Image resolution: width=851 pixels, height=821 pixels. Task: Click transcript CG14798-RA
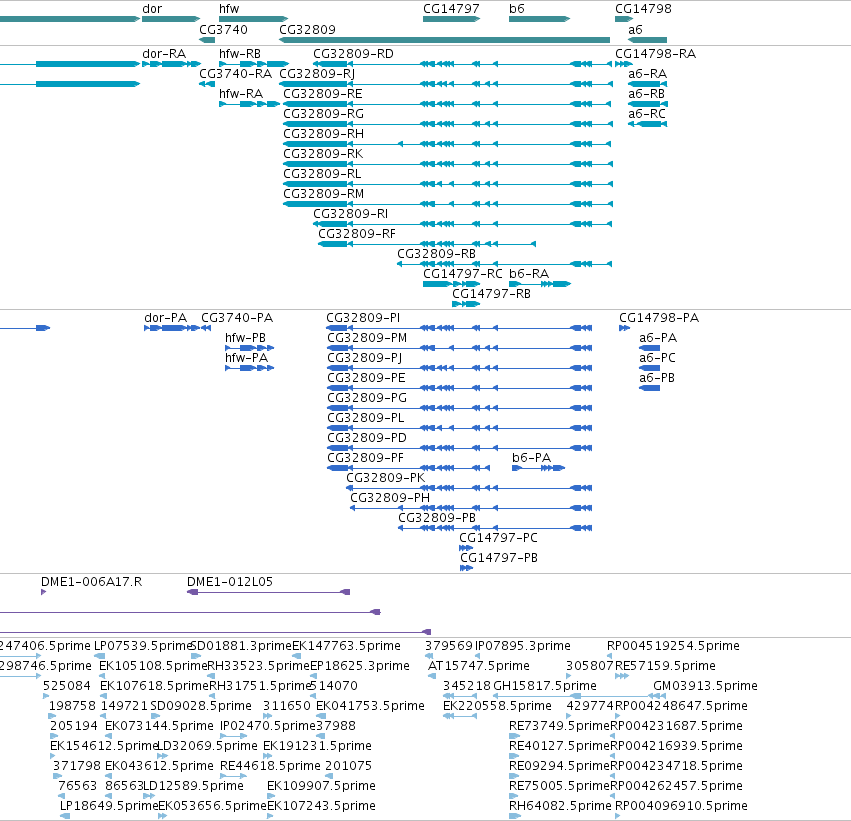(x=656, y=54)
